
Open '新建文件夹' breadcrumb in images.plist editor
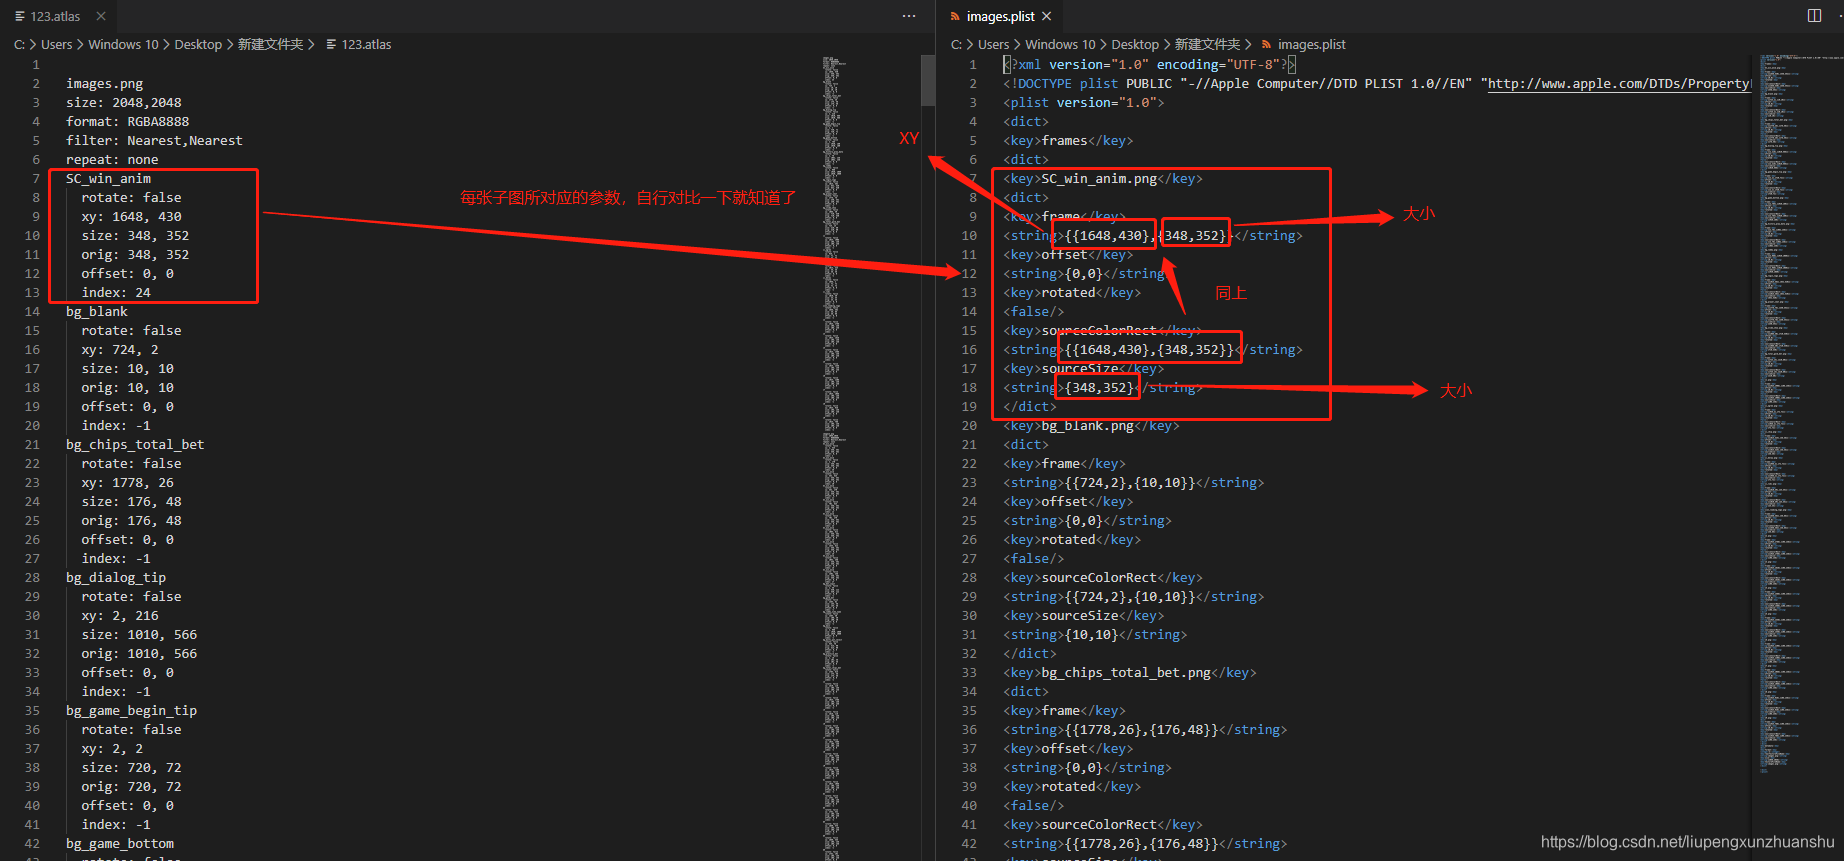[1207, 45]
